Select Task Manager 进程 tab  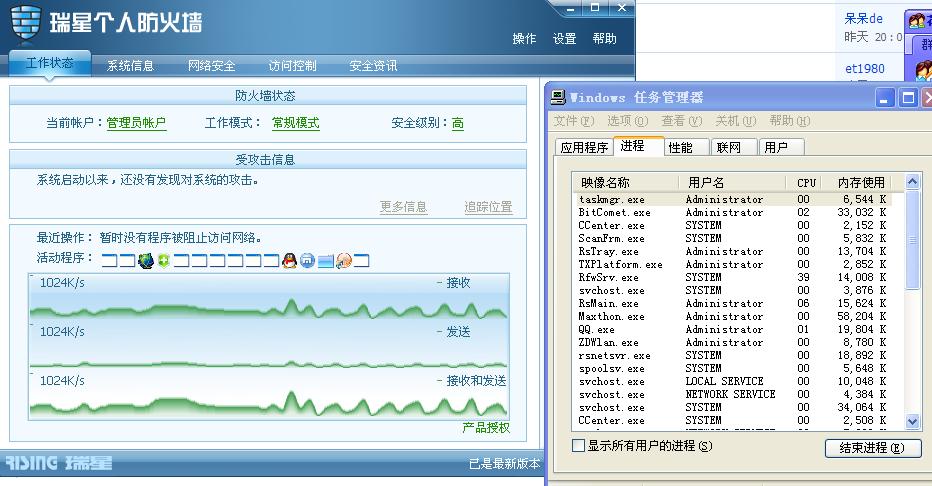point(638,146)
